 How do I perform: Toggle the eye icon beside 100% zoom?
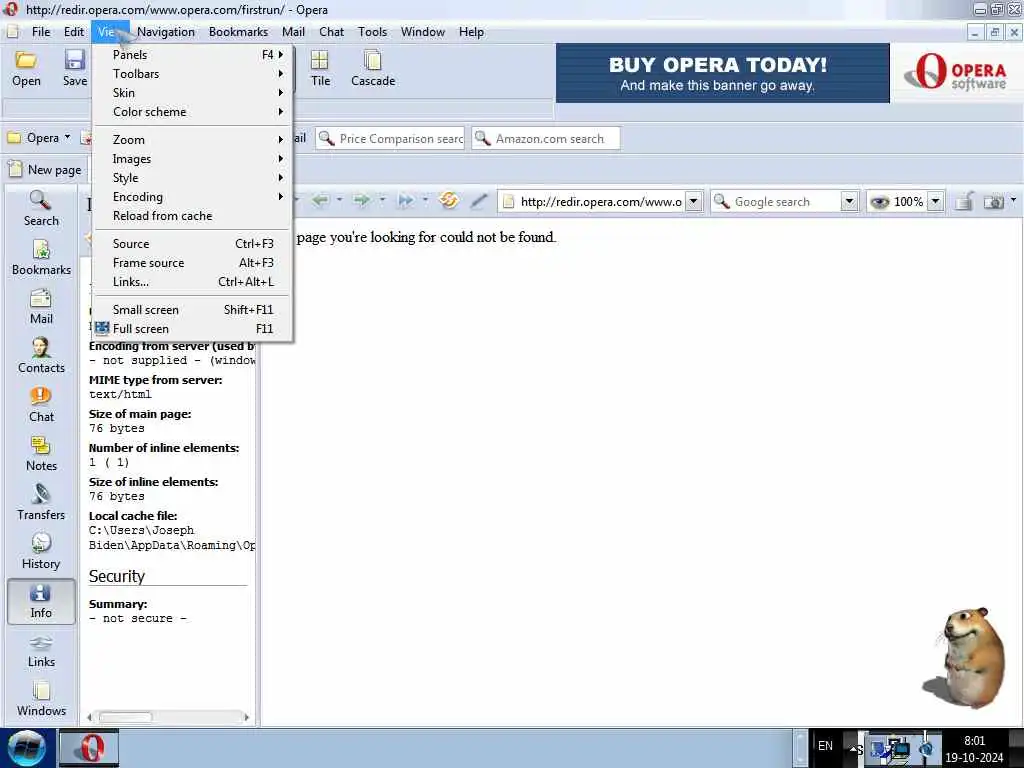click(x=880, y=202)
